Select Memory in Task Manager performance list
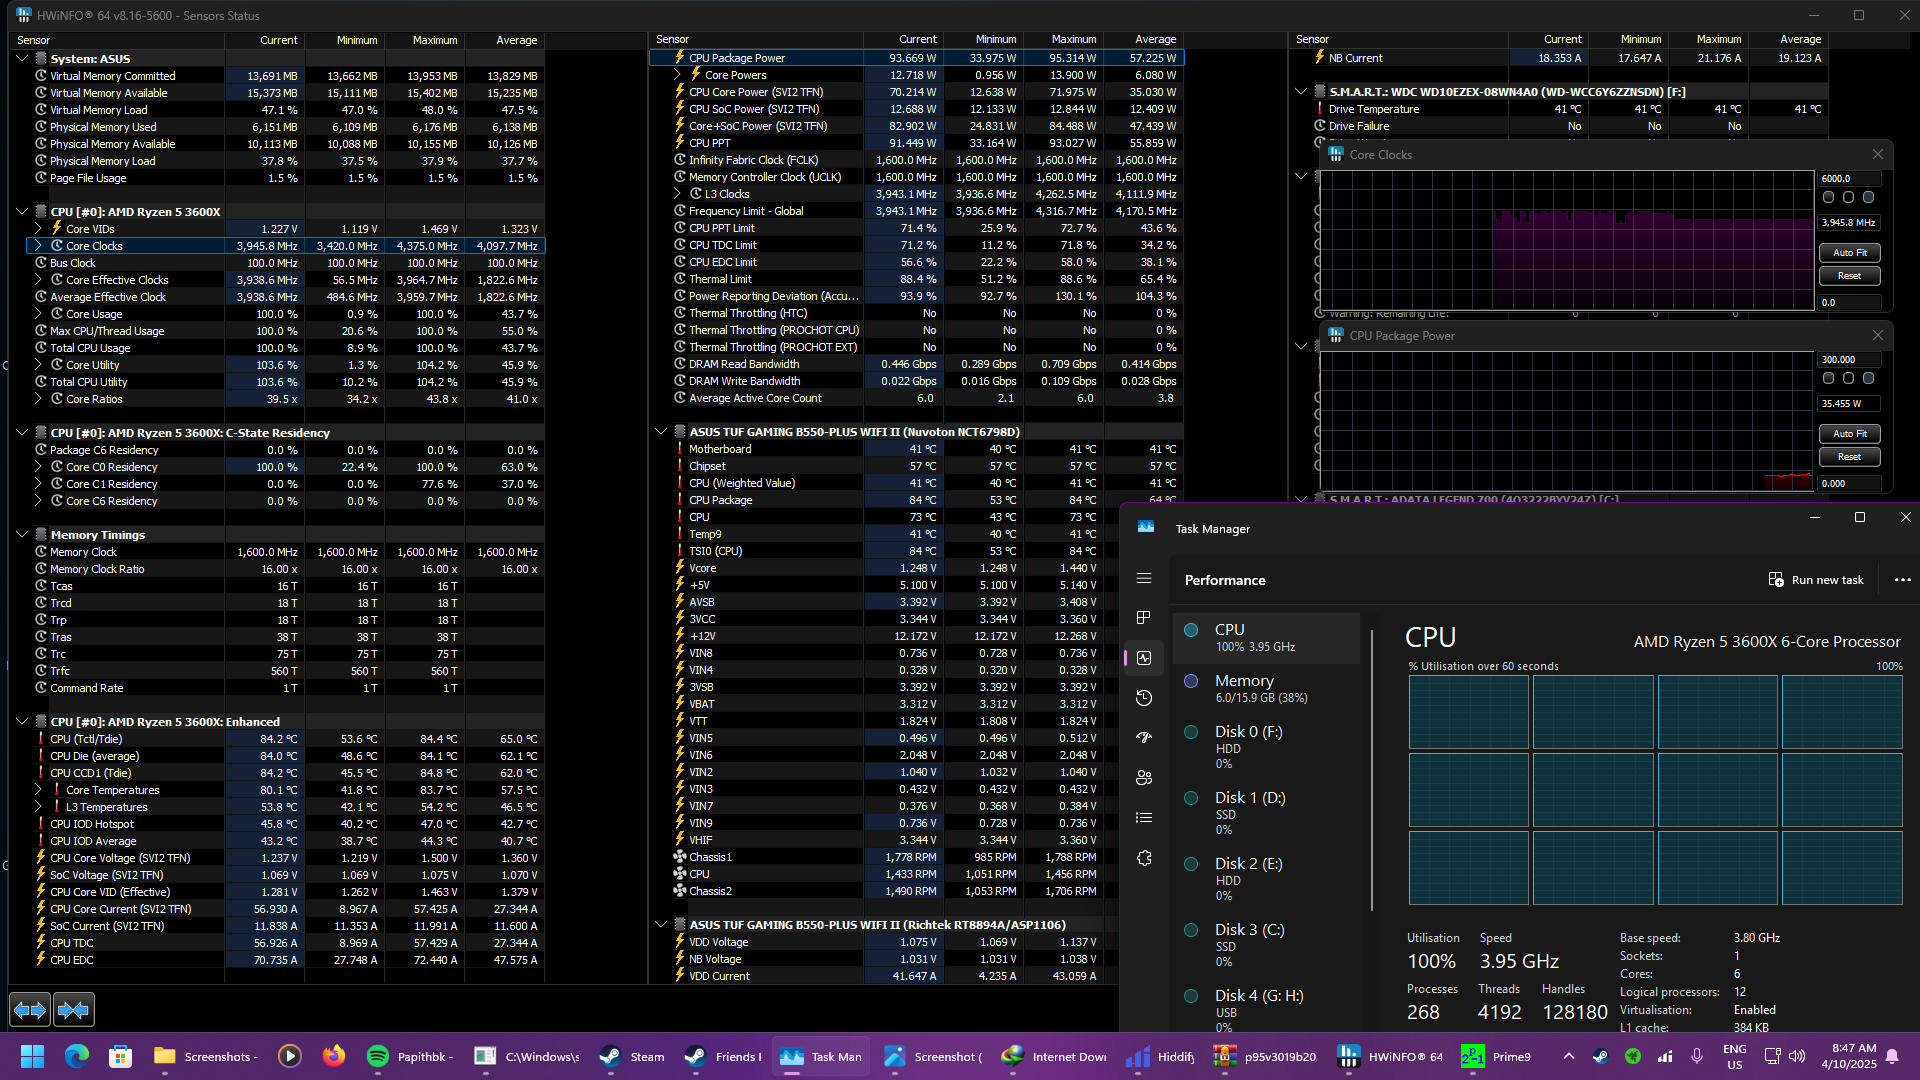This screenshot has height=1080, width=1920. (x=1266, y=688)
